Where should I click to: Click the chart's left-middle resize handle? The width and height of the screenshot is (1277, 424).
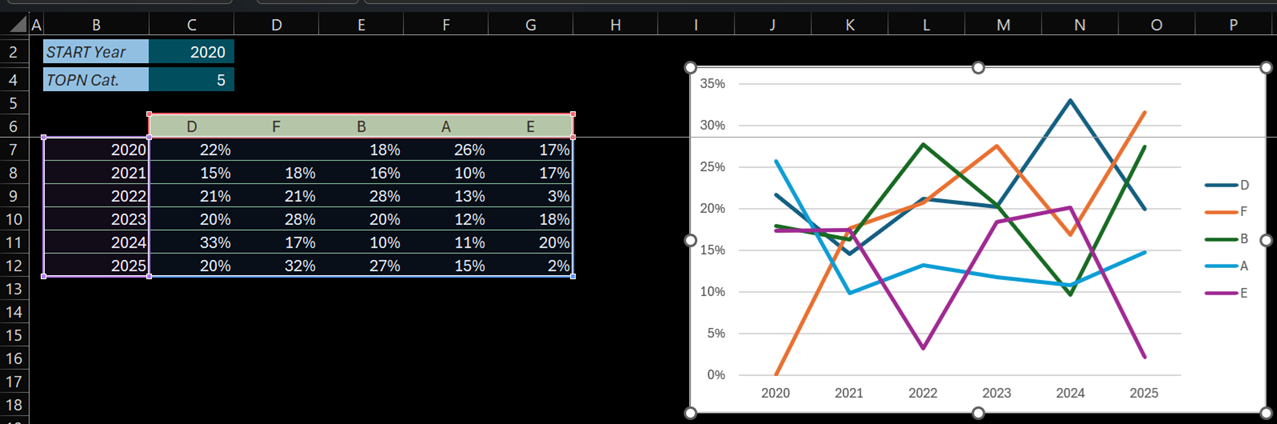pyautogui.click(x=690, y=240)
